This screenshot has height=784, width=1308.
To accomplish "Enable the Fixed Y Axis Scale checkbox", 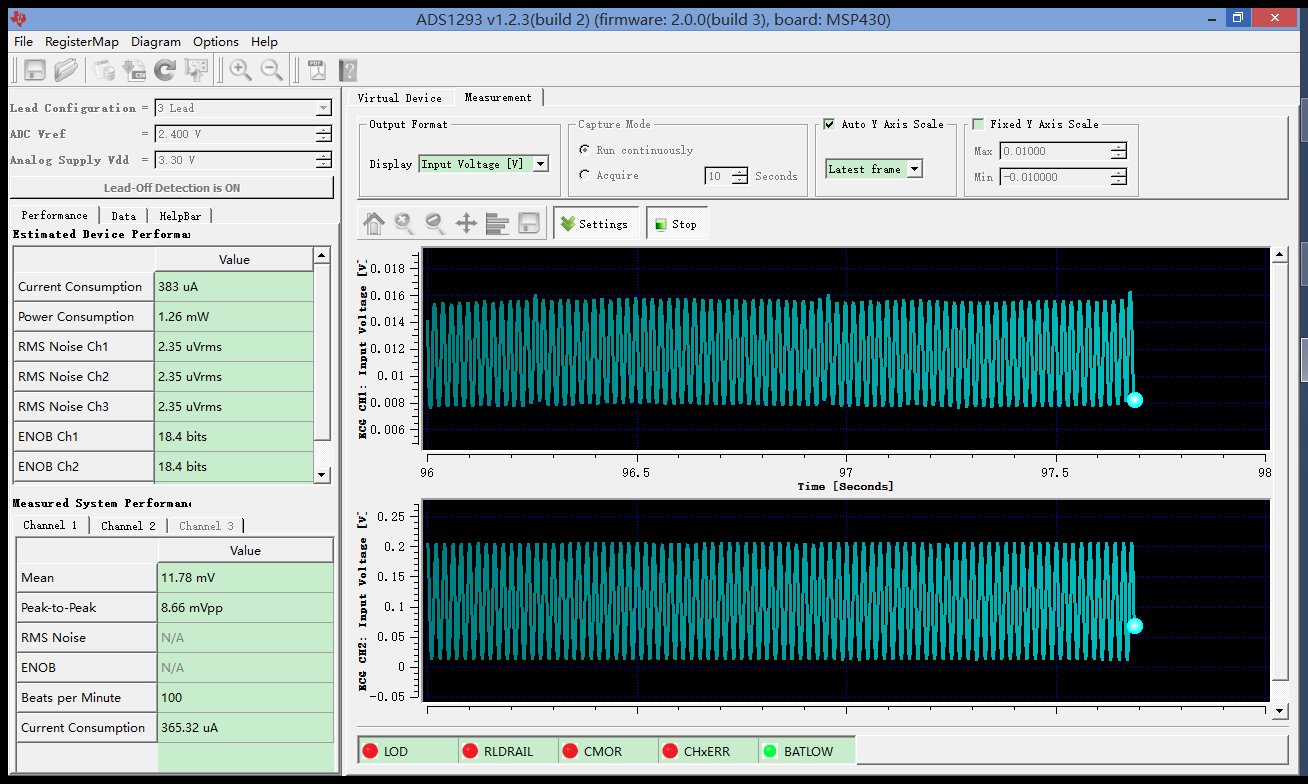I will (978, 124).
